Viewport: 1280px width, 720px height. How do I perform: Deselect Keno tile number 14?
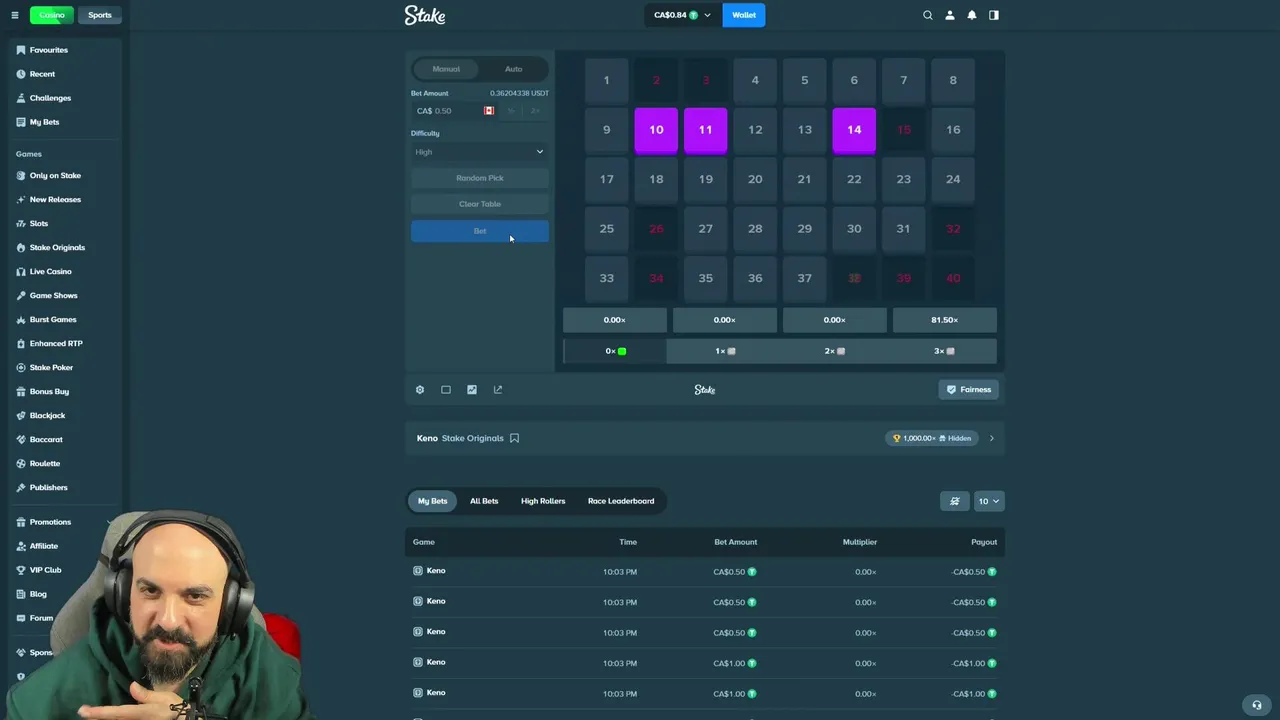(x=854, y=131)
